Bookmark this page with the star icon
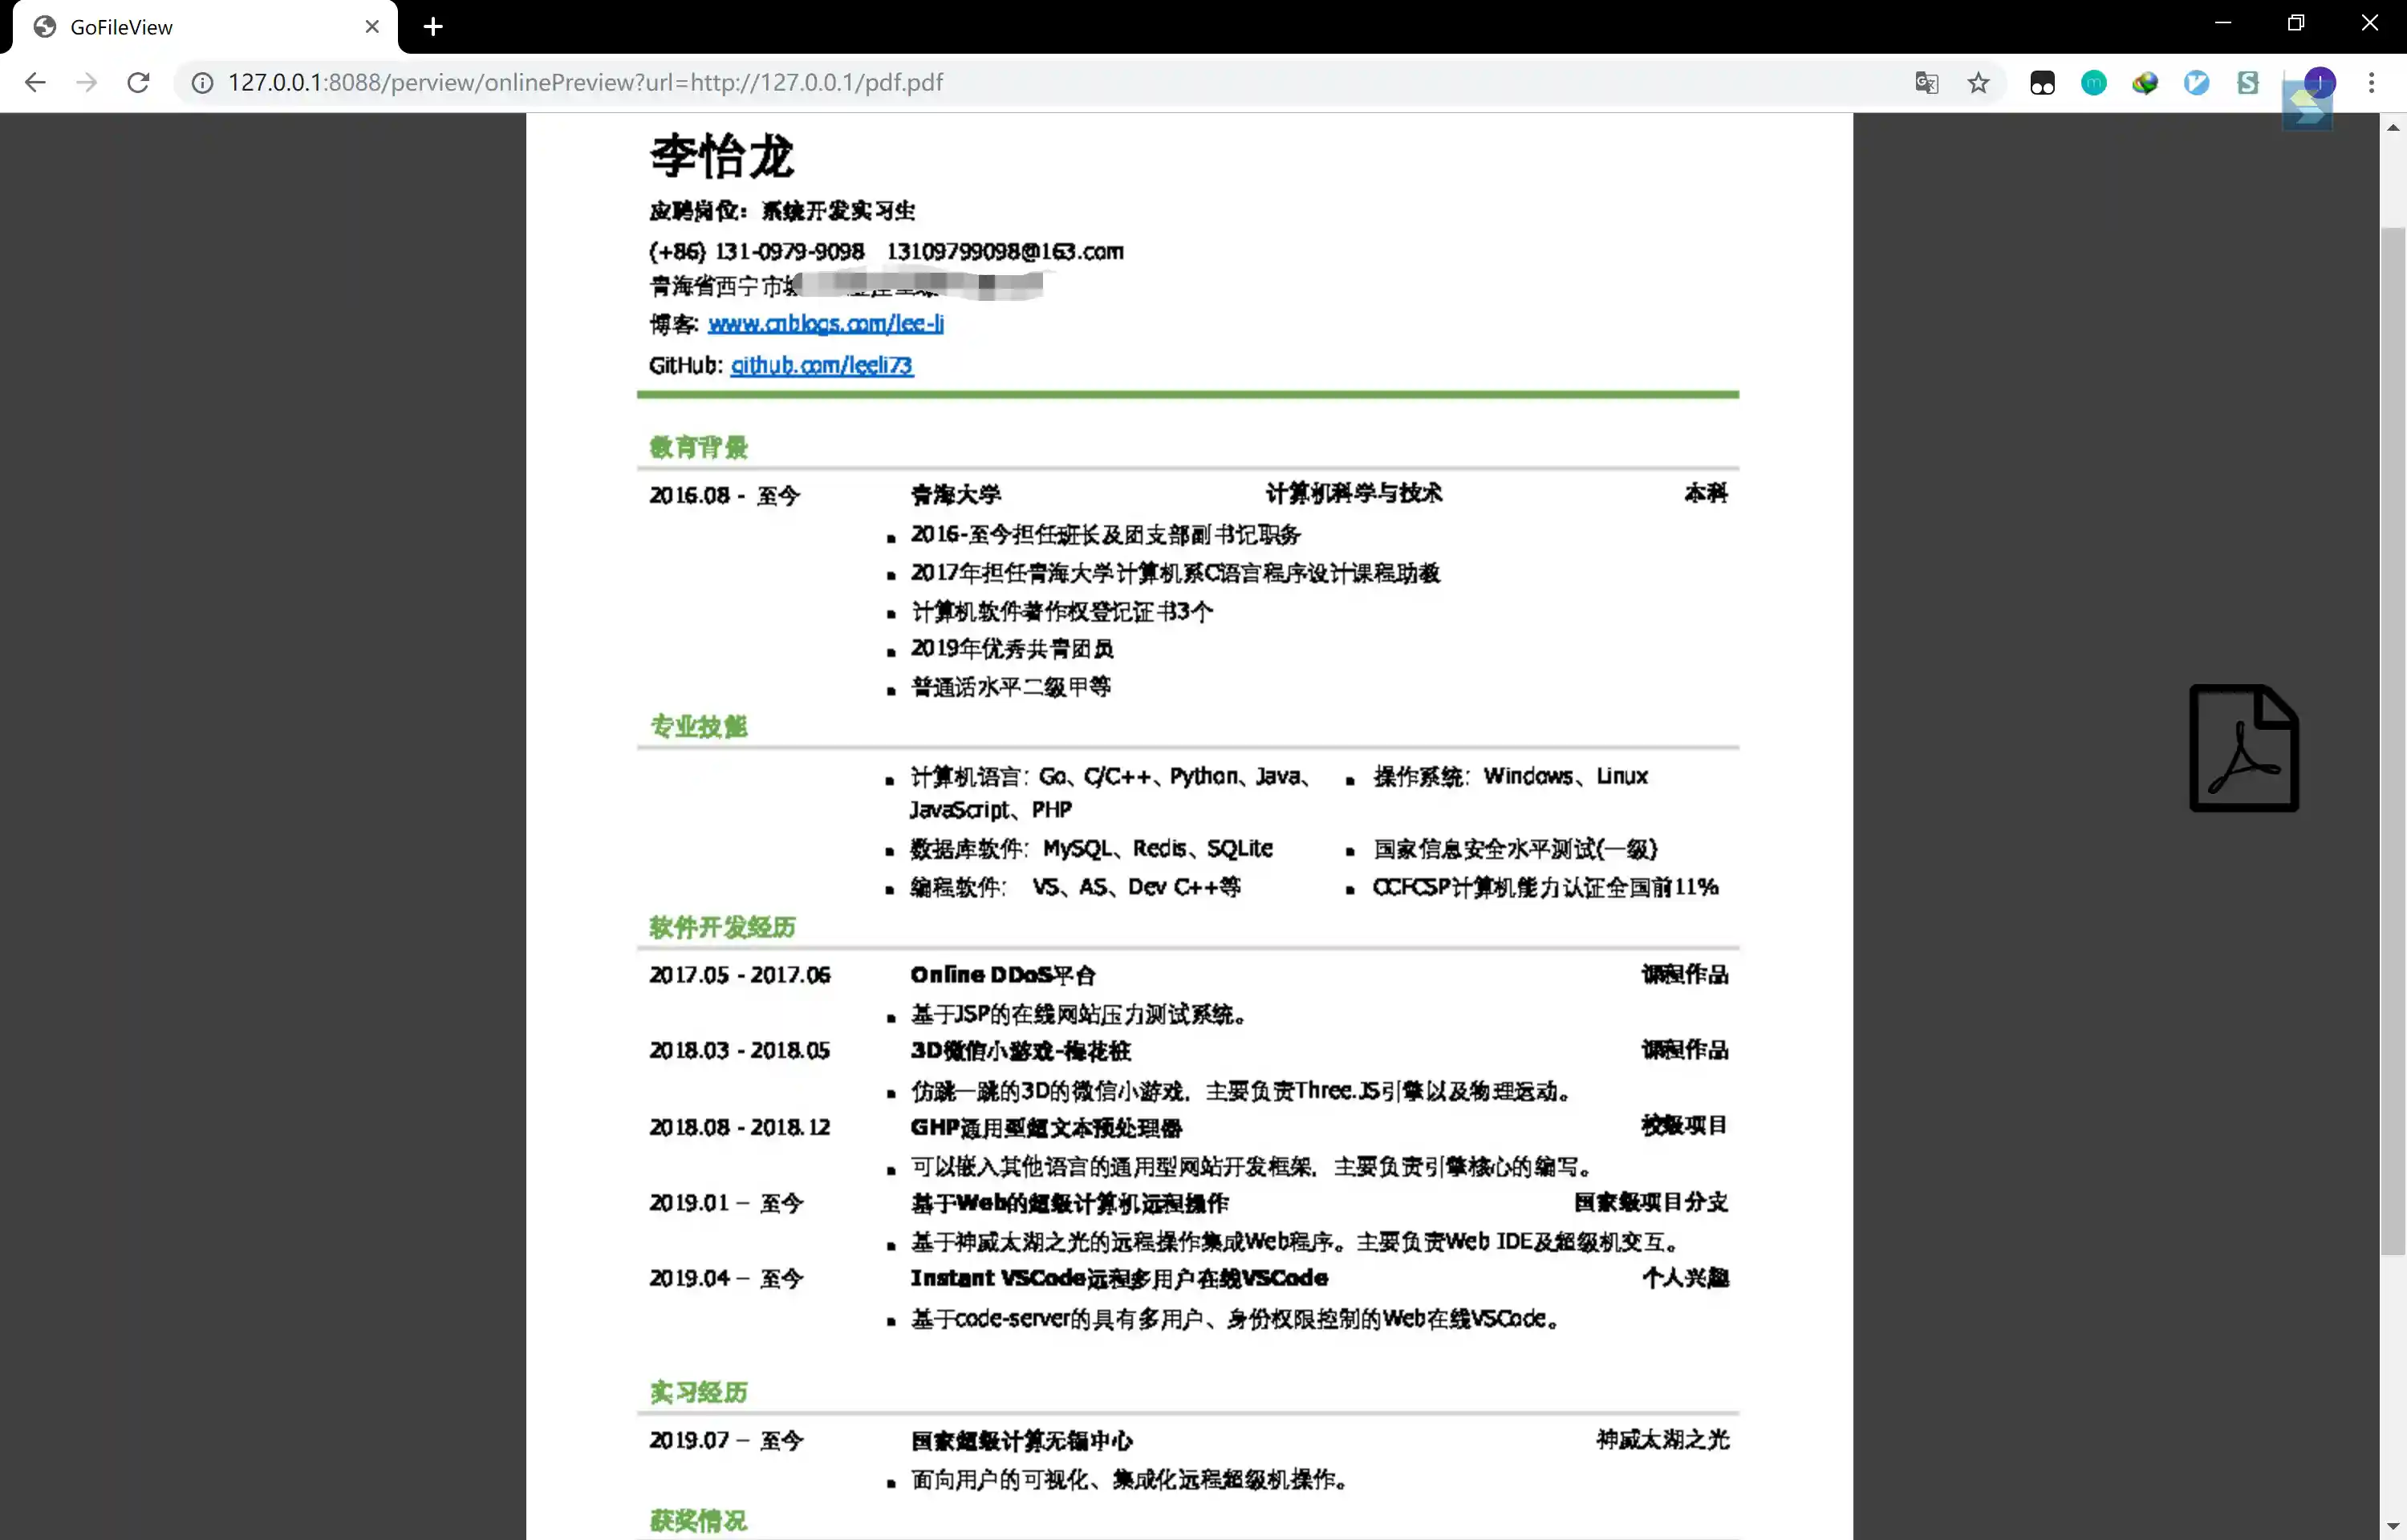This screenshot has width=2407, height=1540. pos(1978,83)
